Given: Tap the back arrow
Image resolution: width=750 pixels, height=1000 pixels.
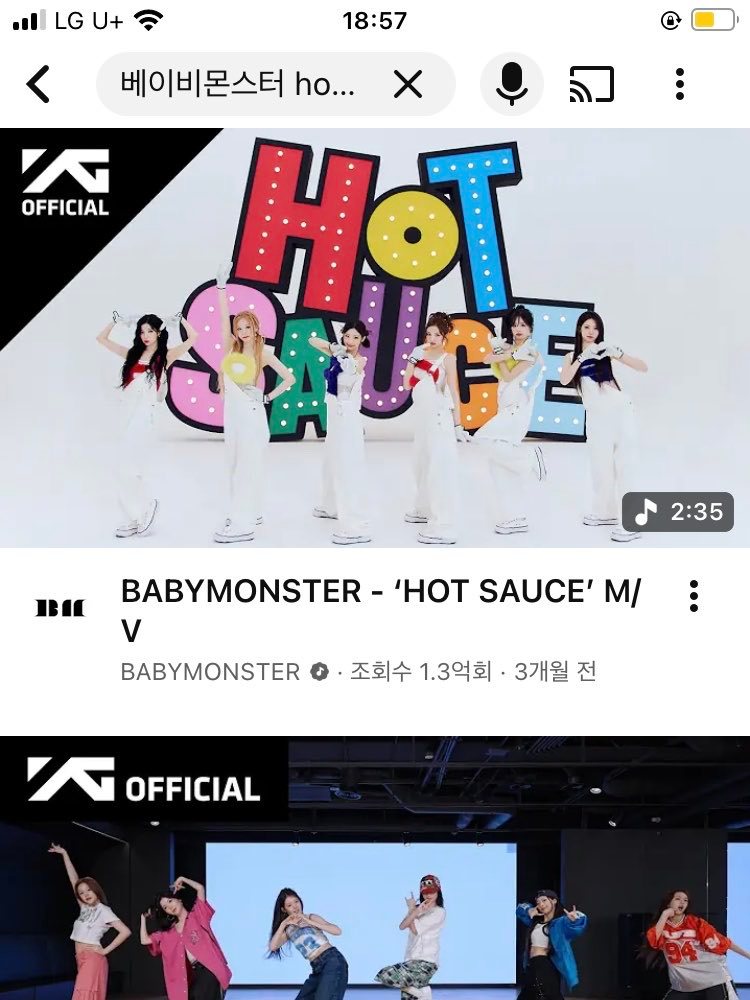Looking at the screenshot, I should [x=38, y=84].
